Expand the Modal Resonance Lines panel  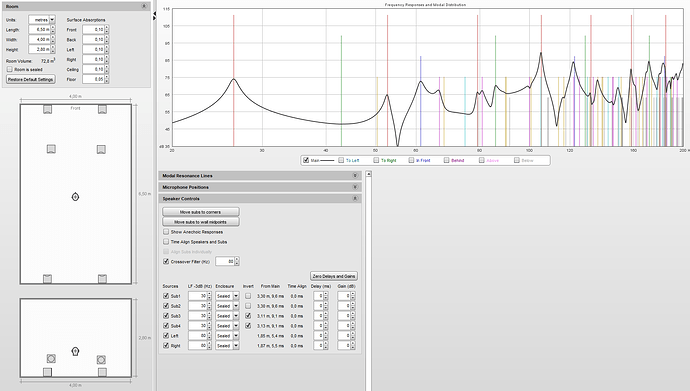point(355,175)
